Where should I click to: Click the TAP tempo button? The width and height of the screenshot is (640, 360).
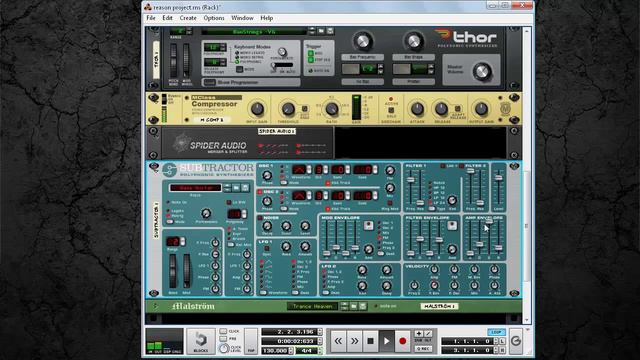(x=251, y=341)
